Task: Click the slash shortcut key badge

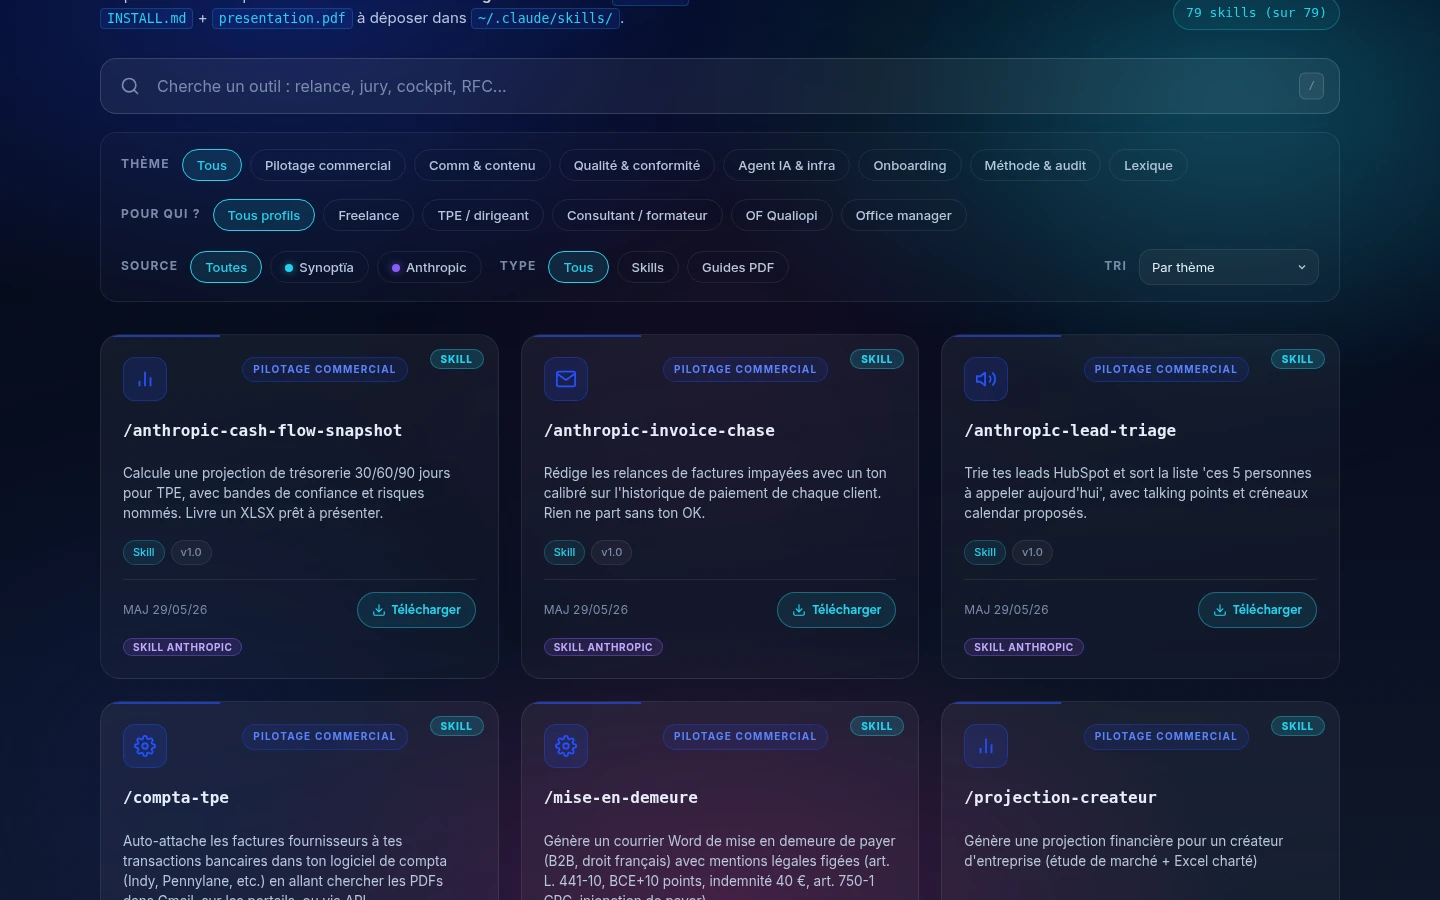Action: [1311, 86]
